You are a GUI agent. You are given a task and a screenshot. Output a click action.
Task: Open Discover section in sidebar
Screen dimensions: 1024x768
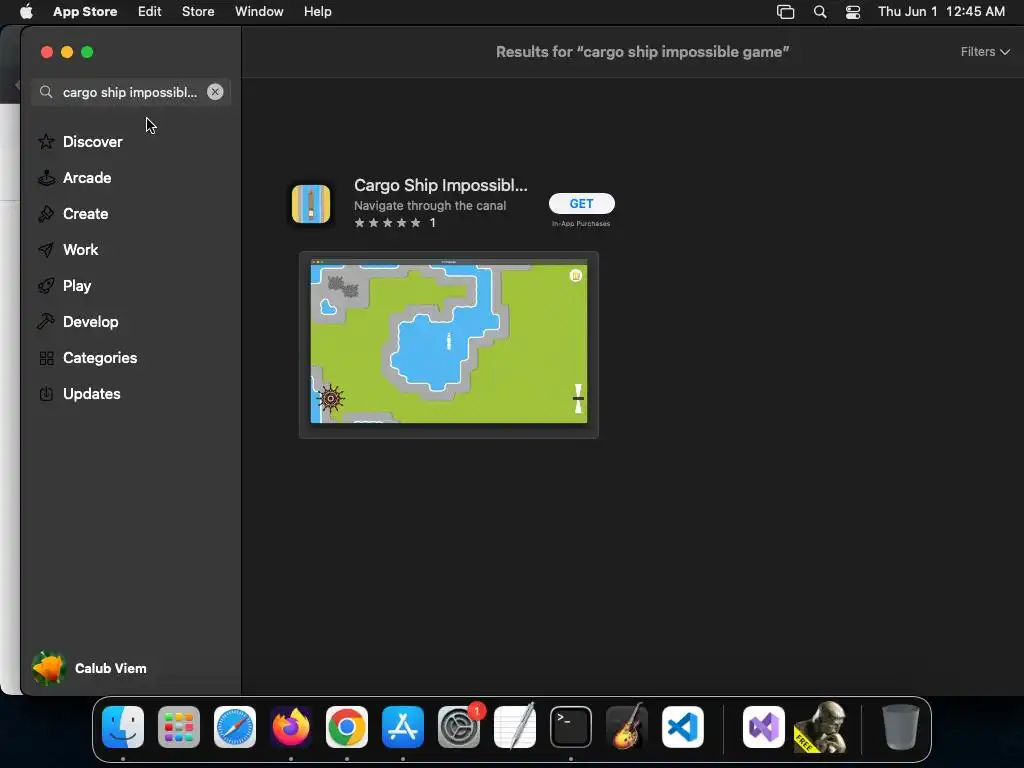92,142
